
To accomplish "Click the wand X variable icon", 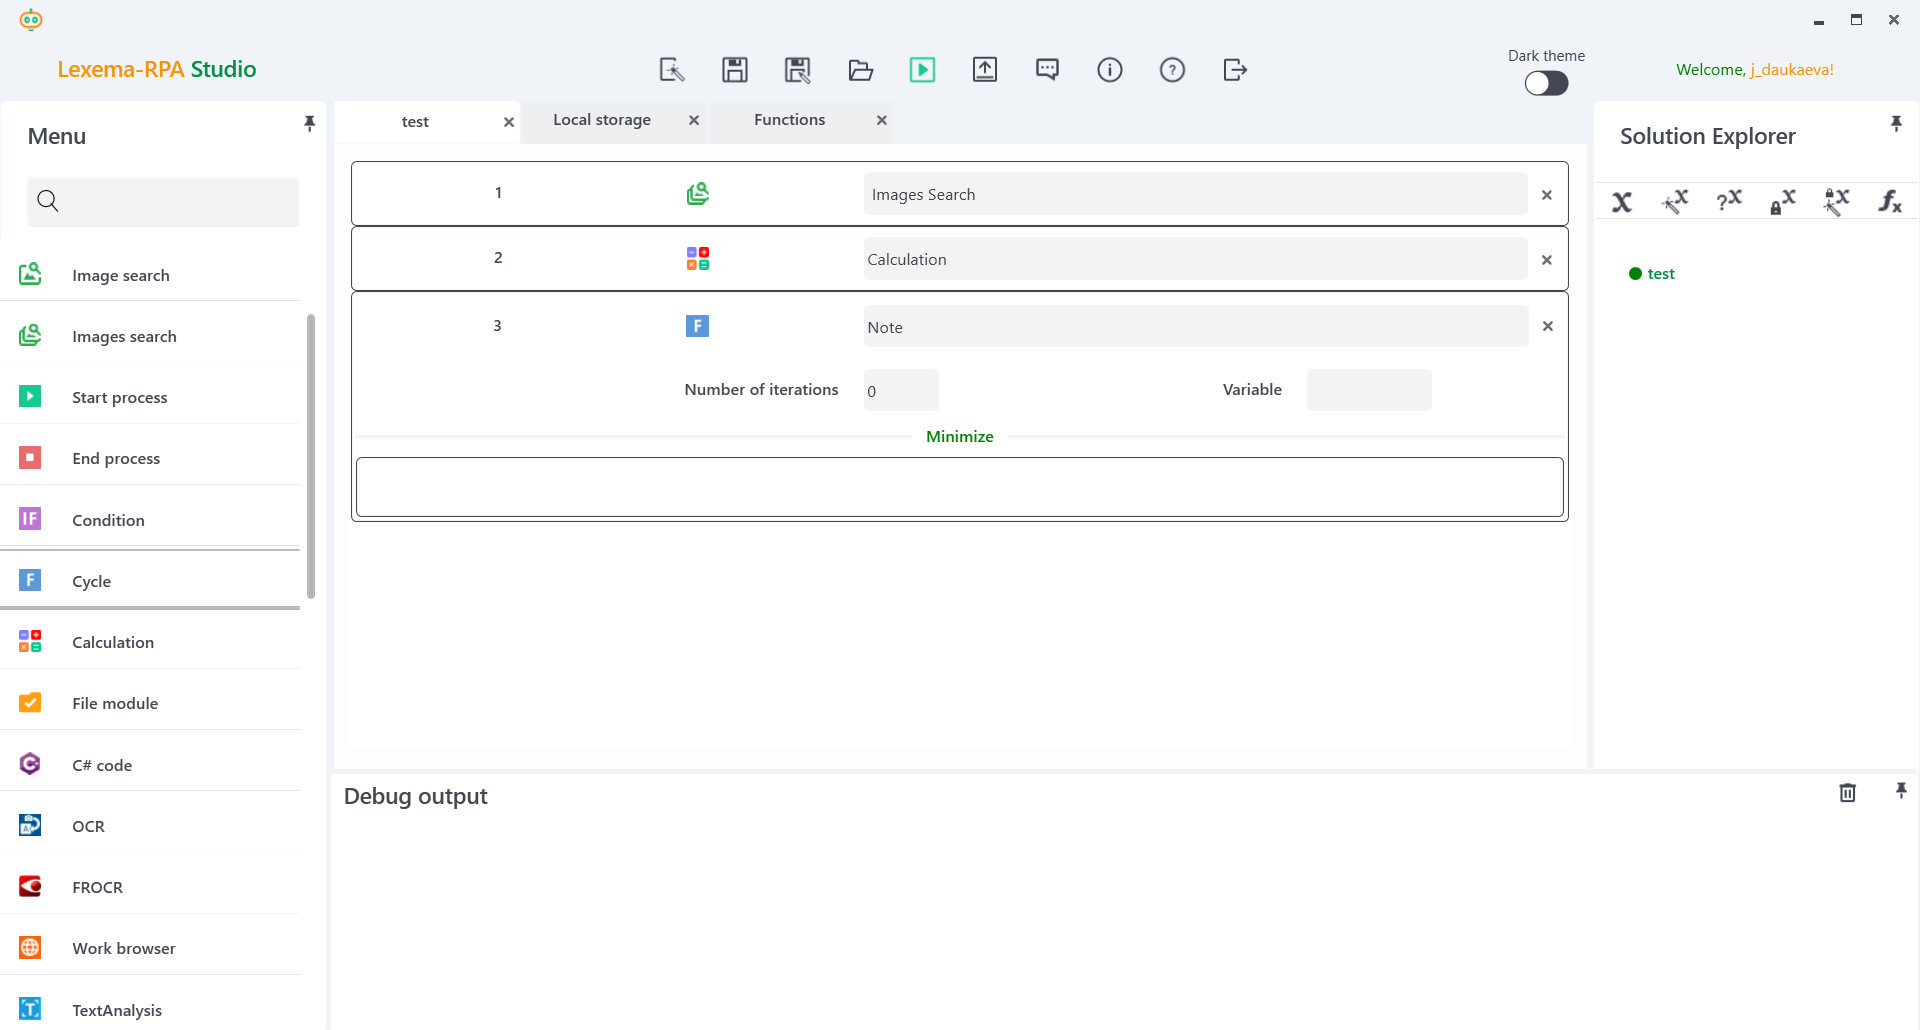I will [1676, 202].
